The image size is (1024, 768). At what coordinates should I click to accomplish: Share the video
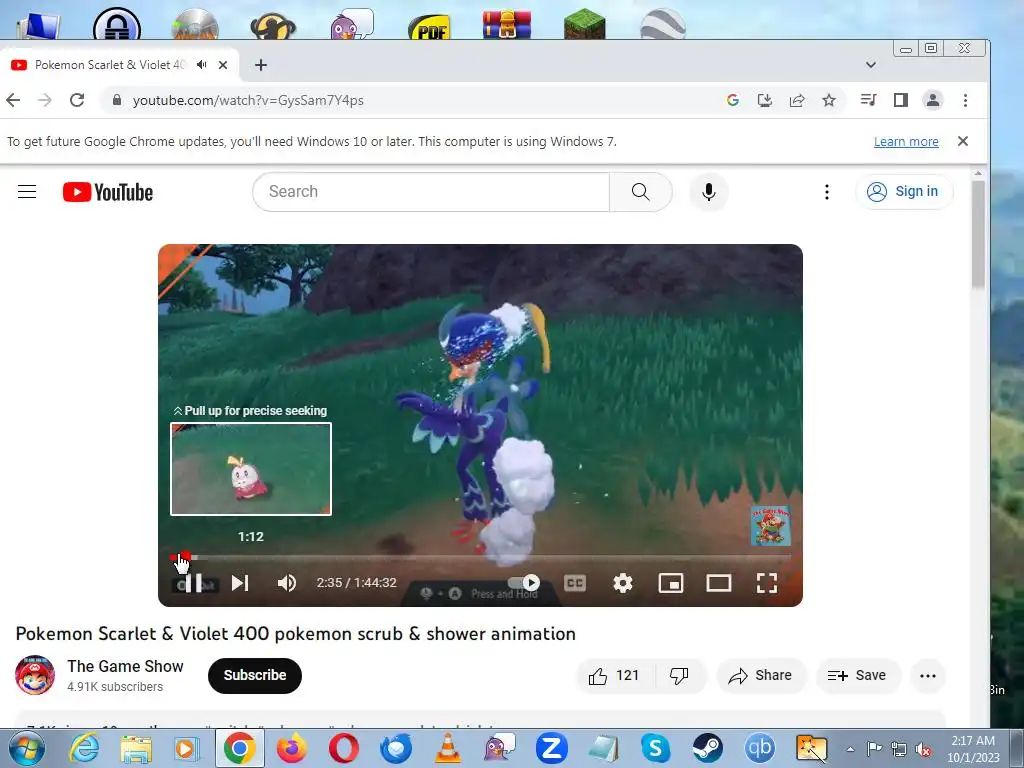[761, 675]
